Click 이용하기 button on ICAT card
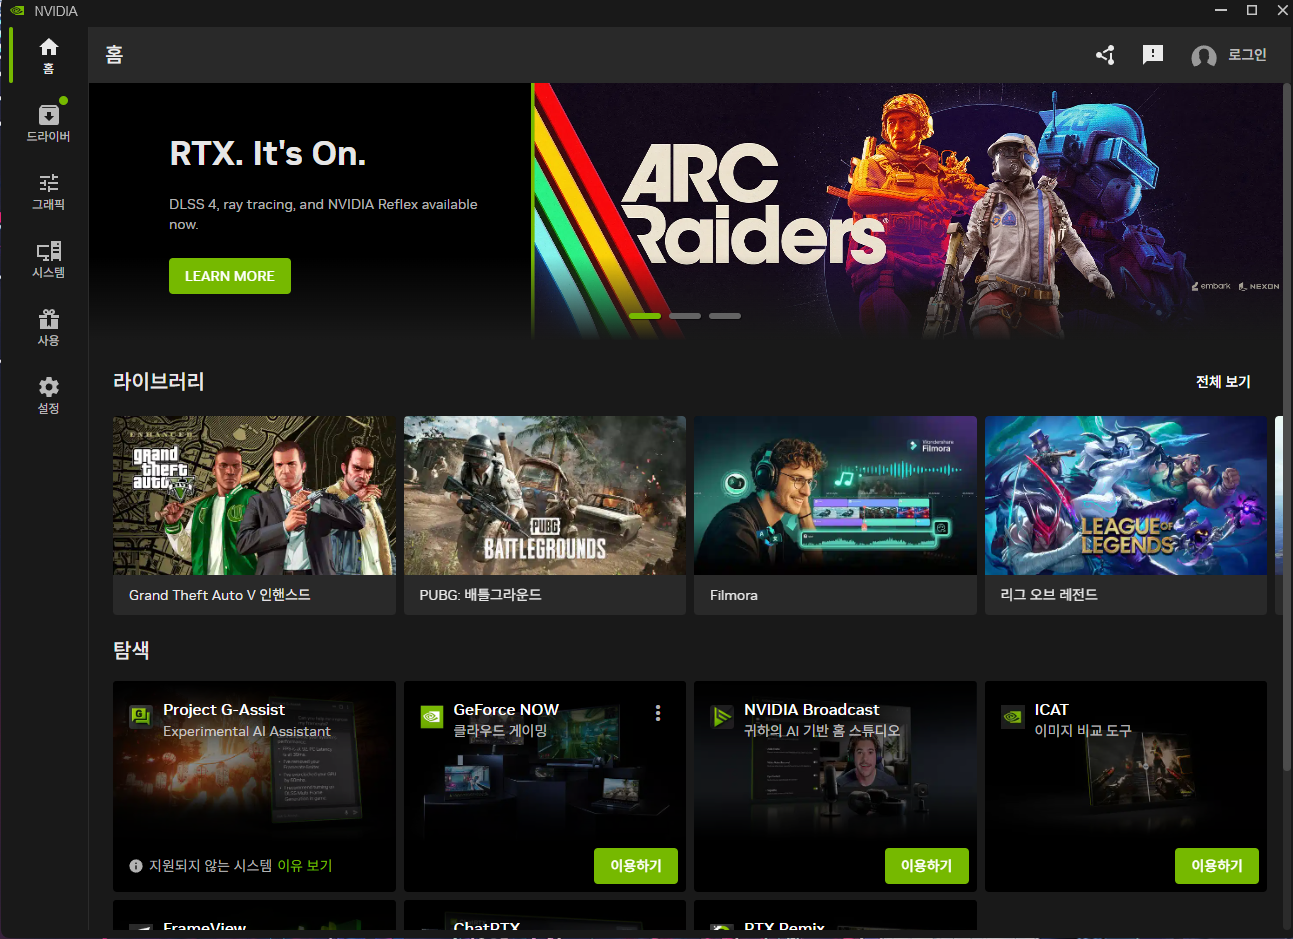 pos(1217,866)
